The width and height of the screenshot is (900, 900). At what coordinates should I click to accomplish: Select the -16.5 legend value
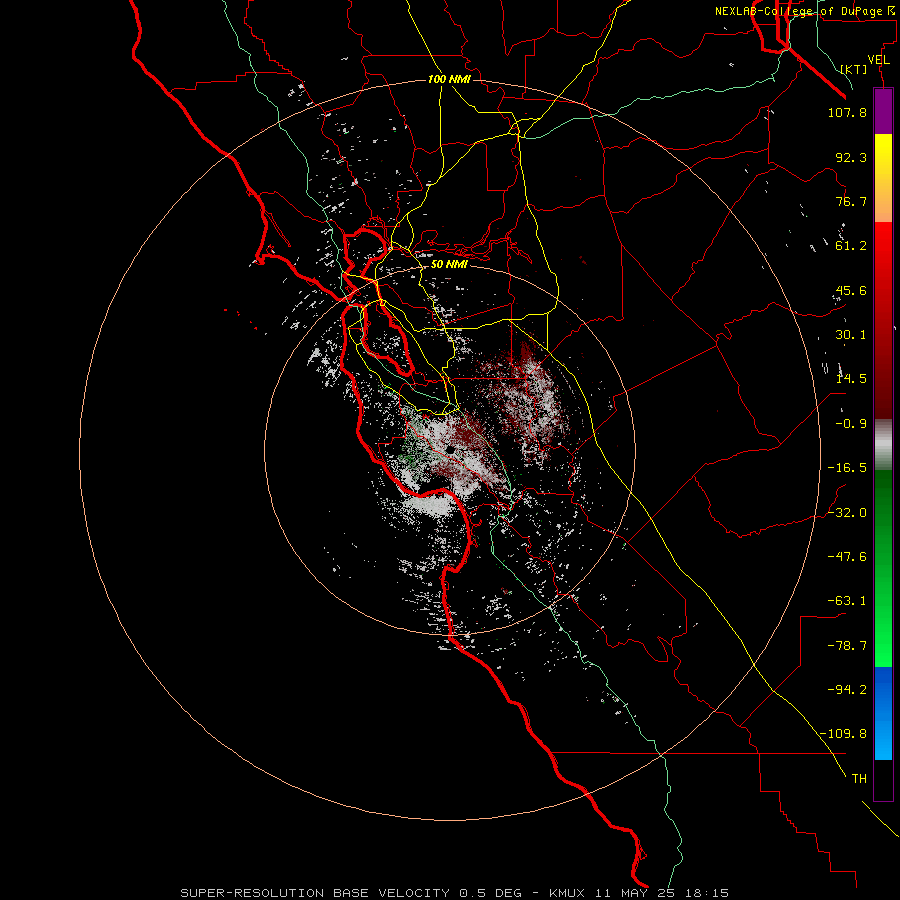(847, 468)
